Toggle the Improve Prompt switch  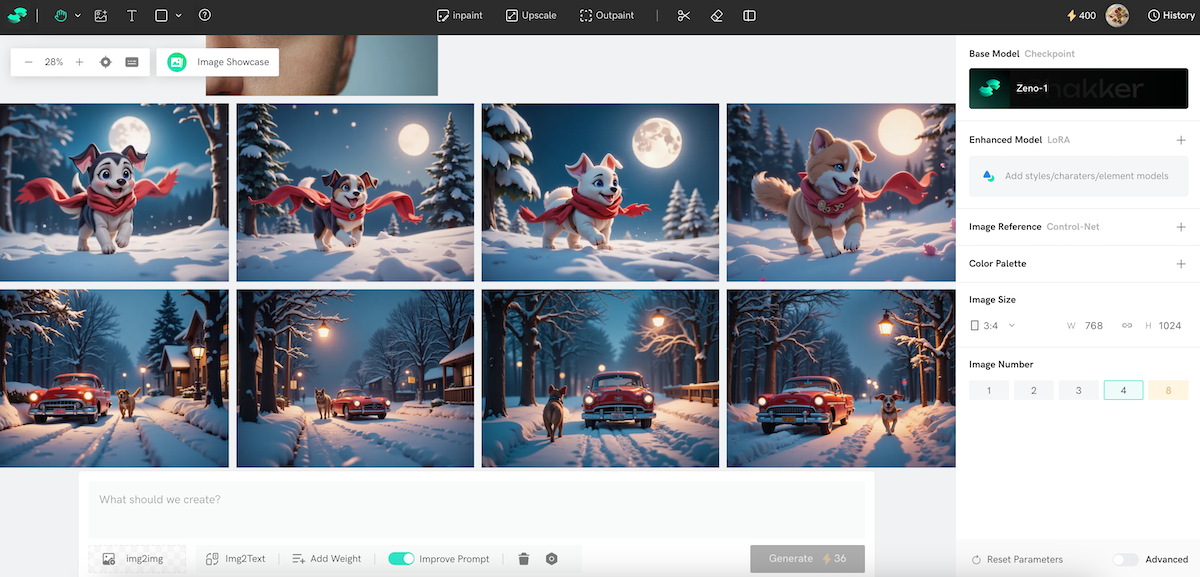pos(401,559)
